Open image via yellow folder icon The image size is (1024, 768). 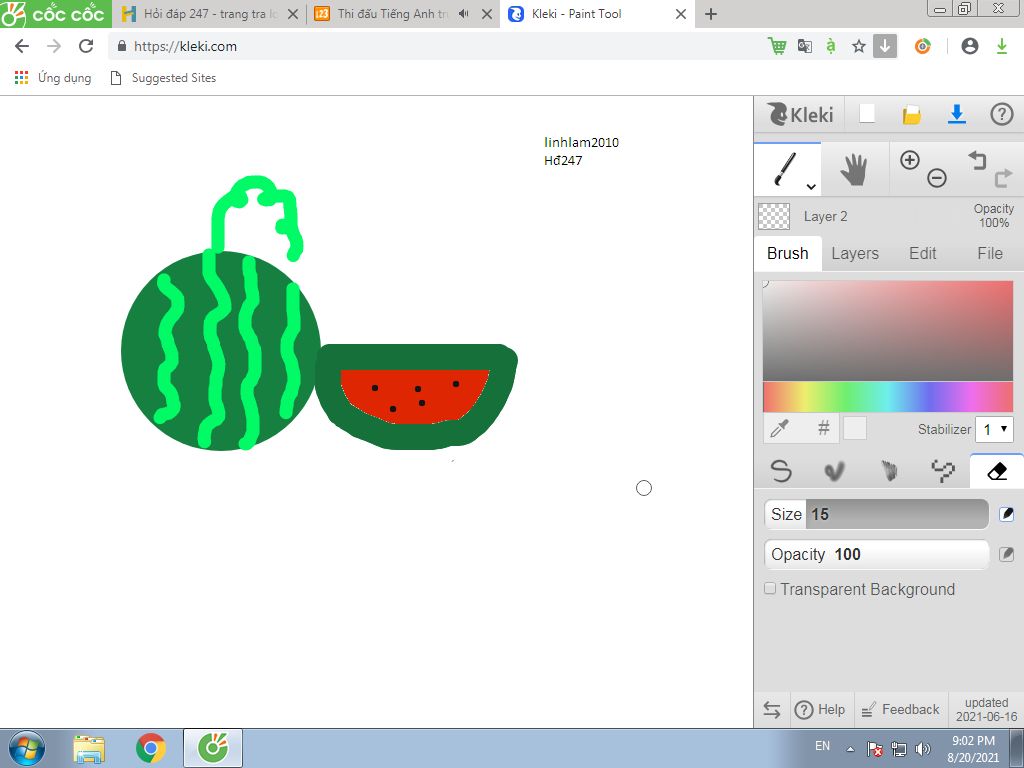[912, 115]
